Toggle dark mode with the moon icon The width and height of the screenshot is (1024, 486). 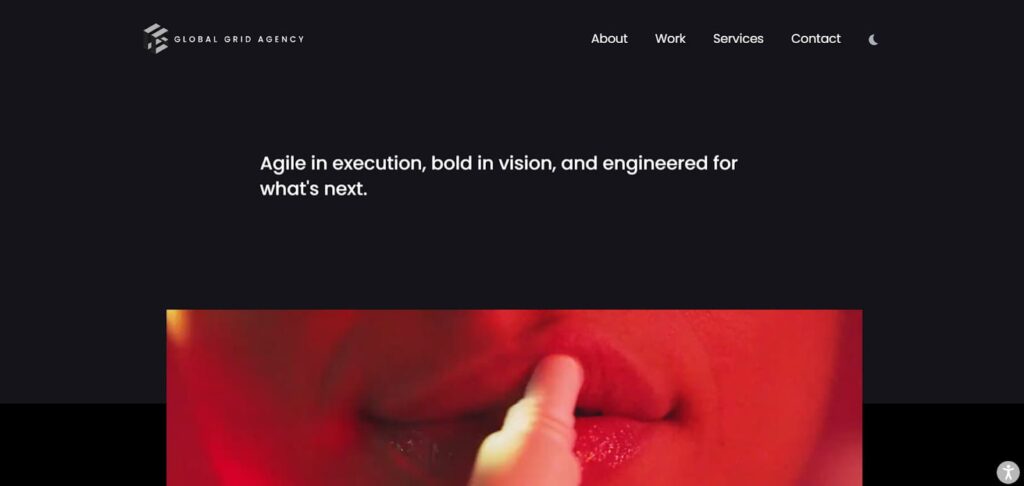873,40
